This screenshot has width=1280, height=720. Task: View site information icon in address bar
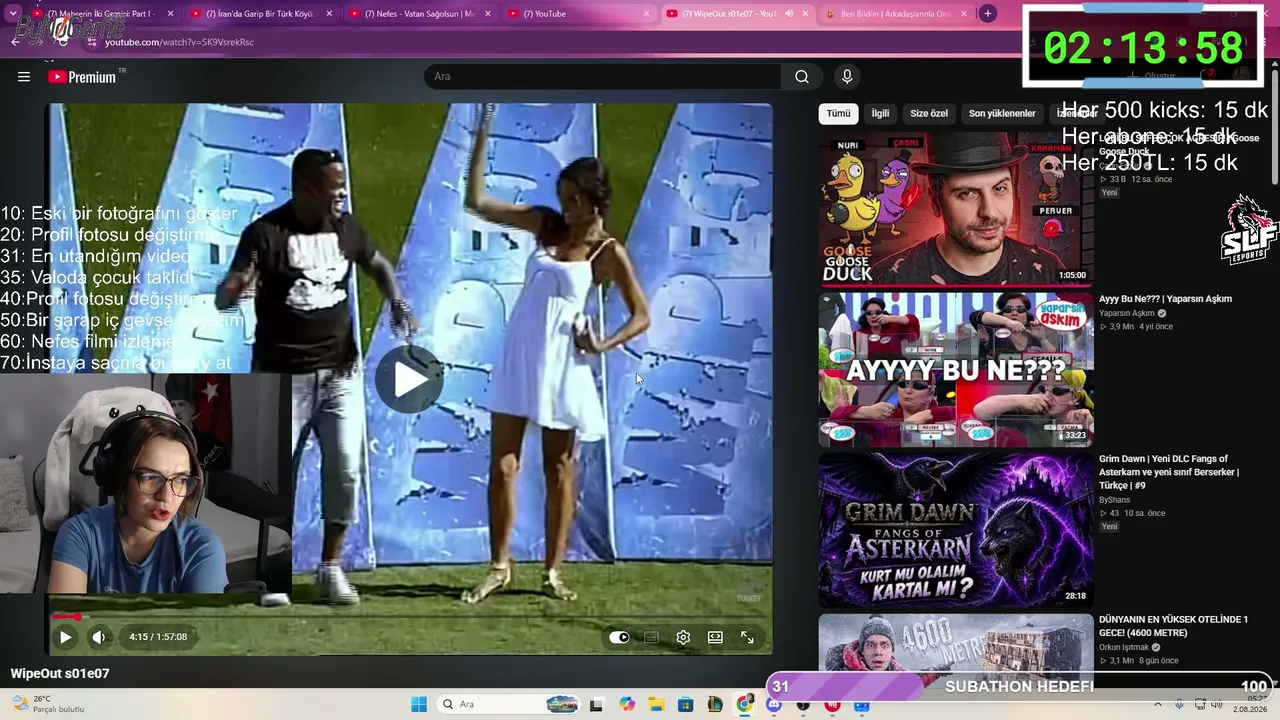[x=92, y=42]
